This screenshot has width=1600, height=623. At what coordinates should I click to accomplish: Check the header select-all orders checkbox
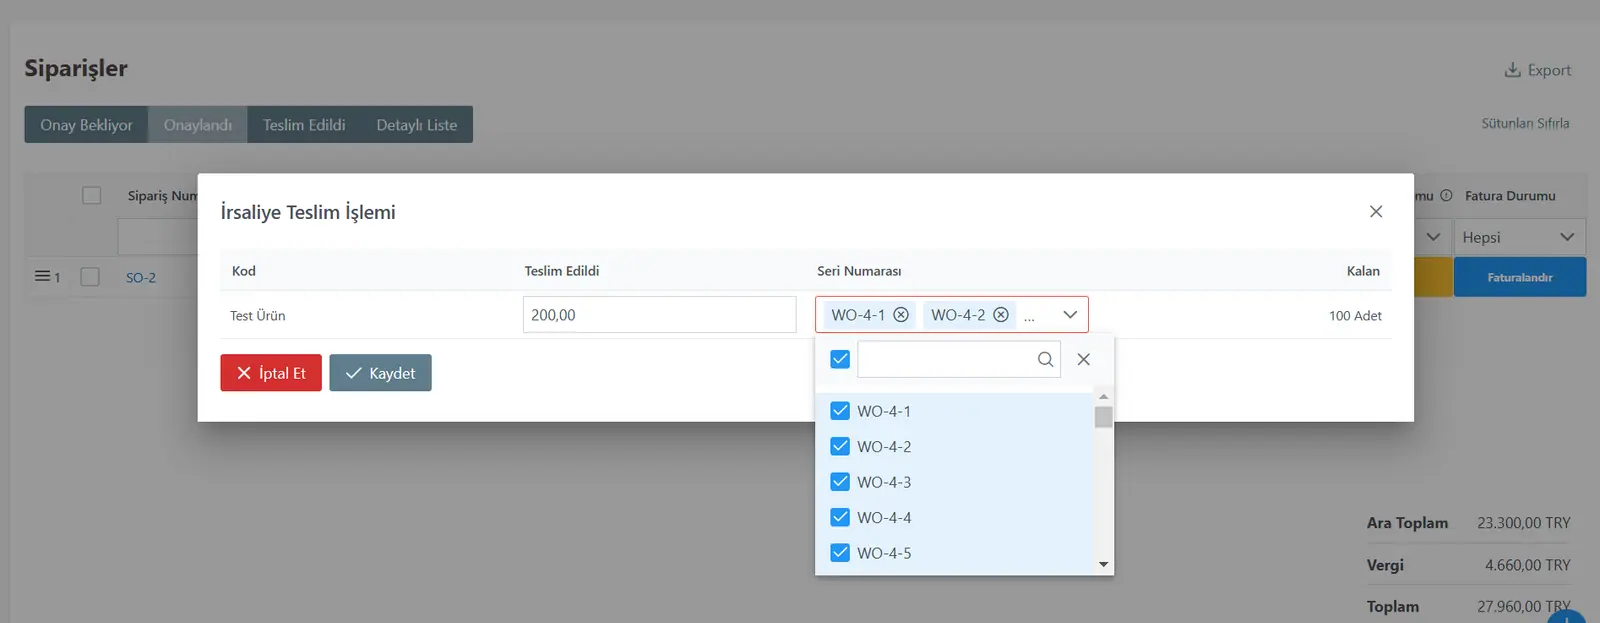pos(92,196)
